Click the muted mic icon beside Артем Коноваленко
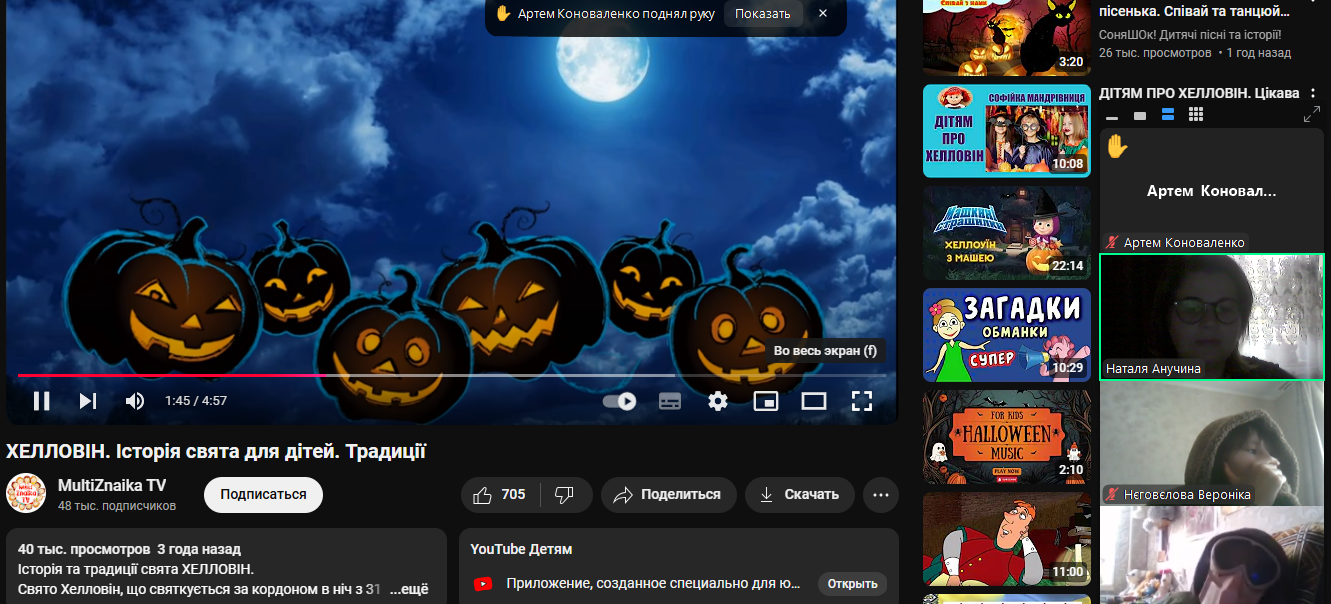The image size is (1331, 604). point(1112,243)
